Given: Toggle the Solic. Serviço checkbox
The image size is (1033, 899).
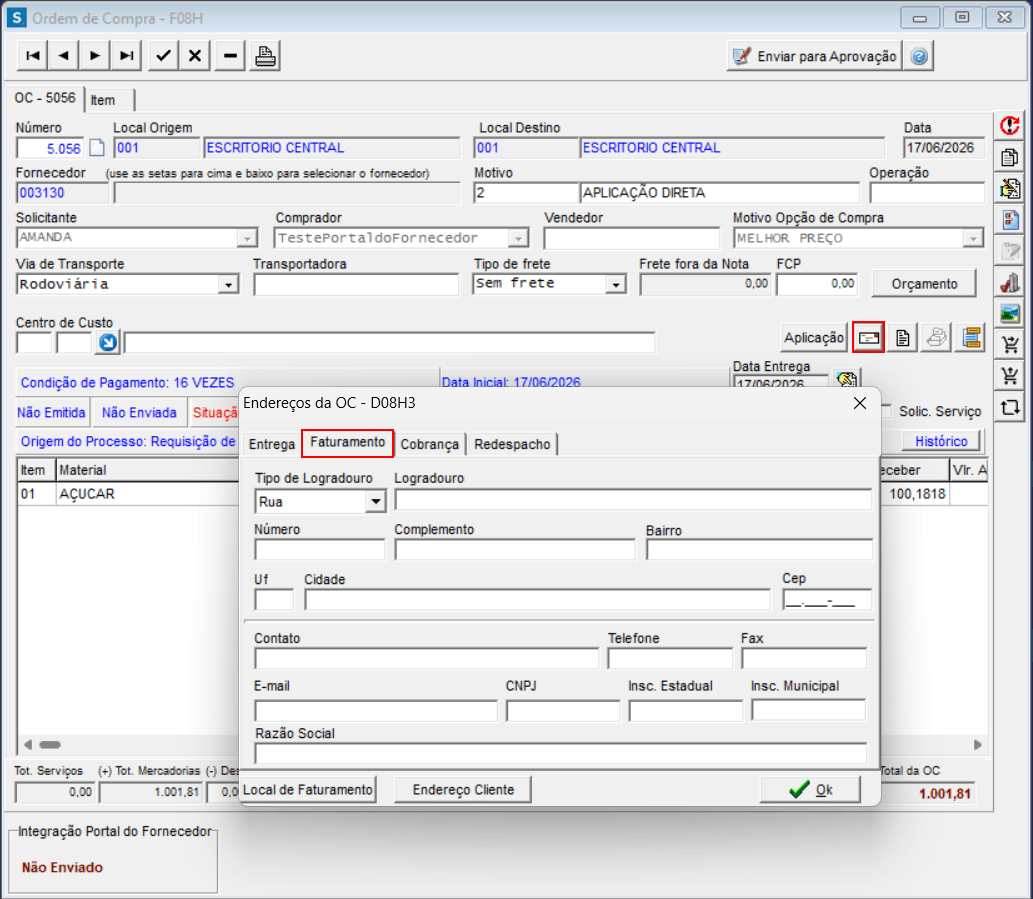Looking at the screenshot, I should click(885, 412).
